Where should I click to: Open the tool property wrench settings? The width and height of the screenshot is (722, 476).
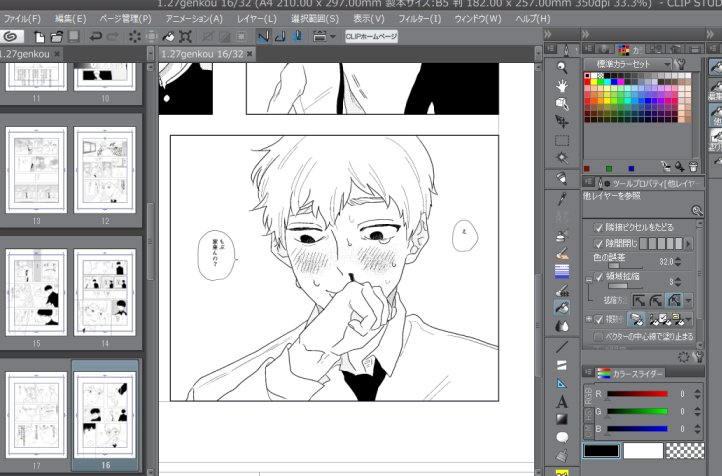(699, 357)
